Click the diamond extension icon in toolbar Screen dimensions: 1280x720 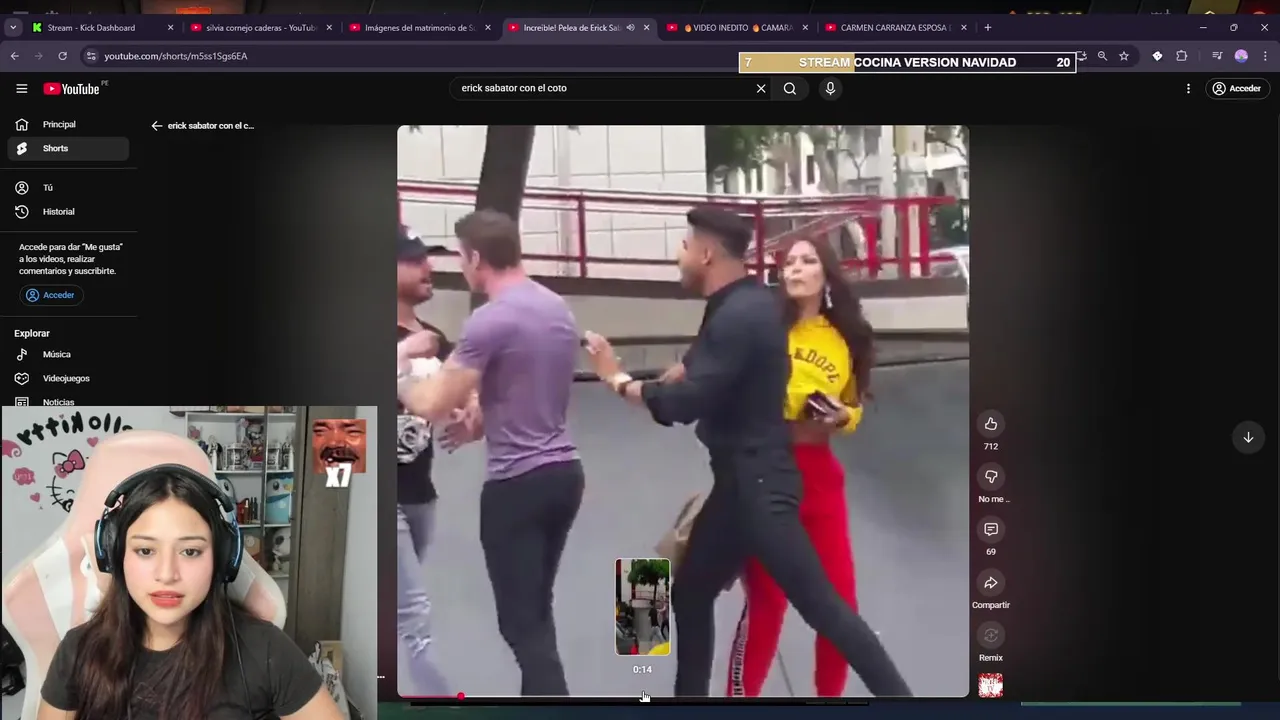tap(1157, 56)
